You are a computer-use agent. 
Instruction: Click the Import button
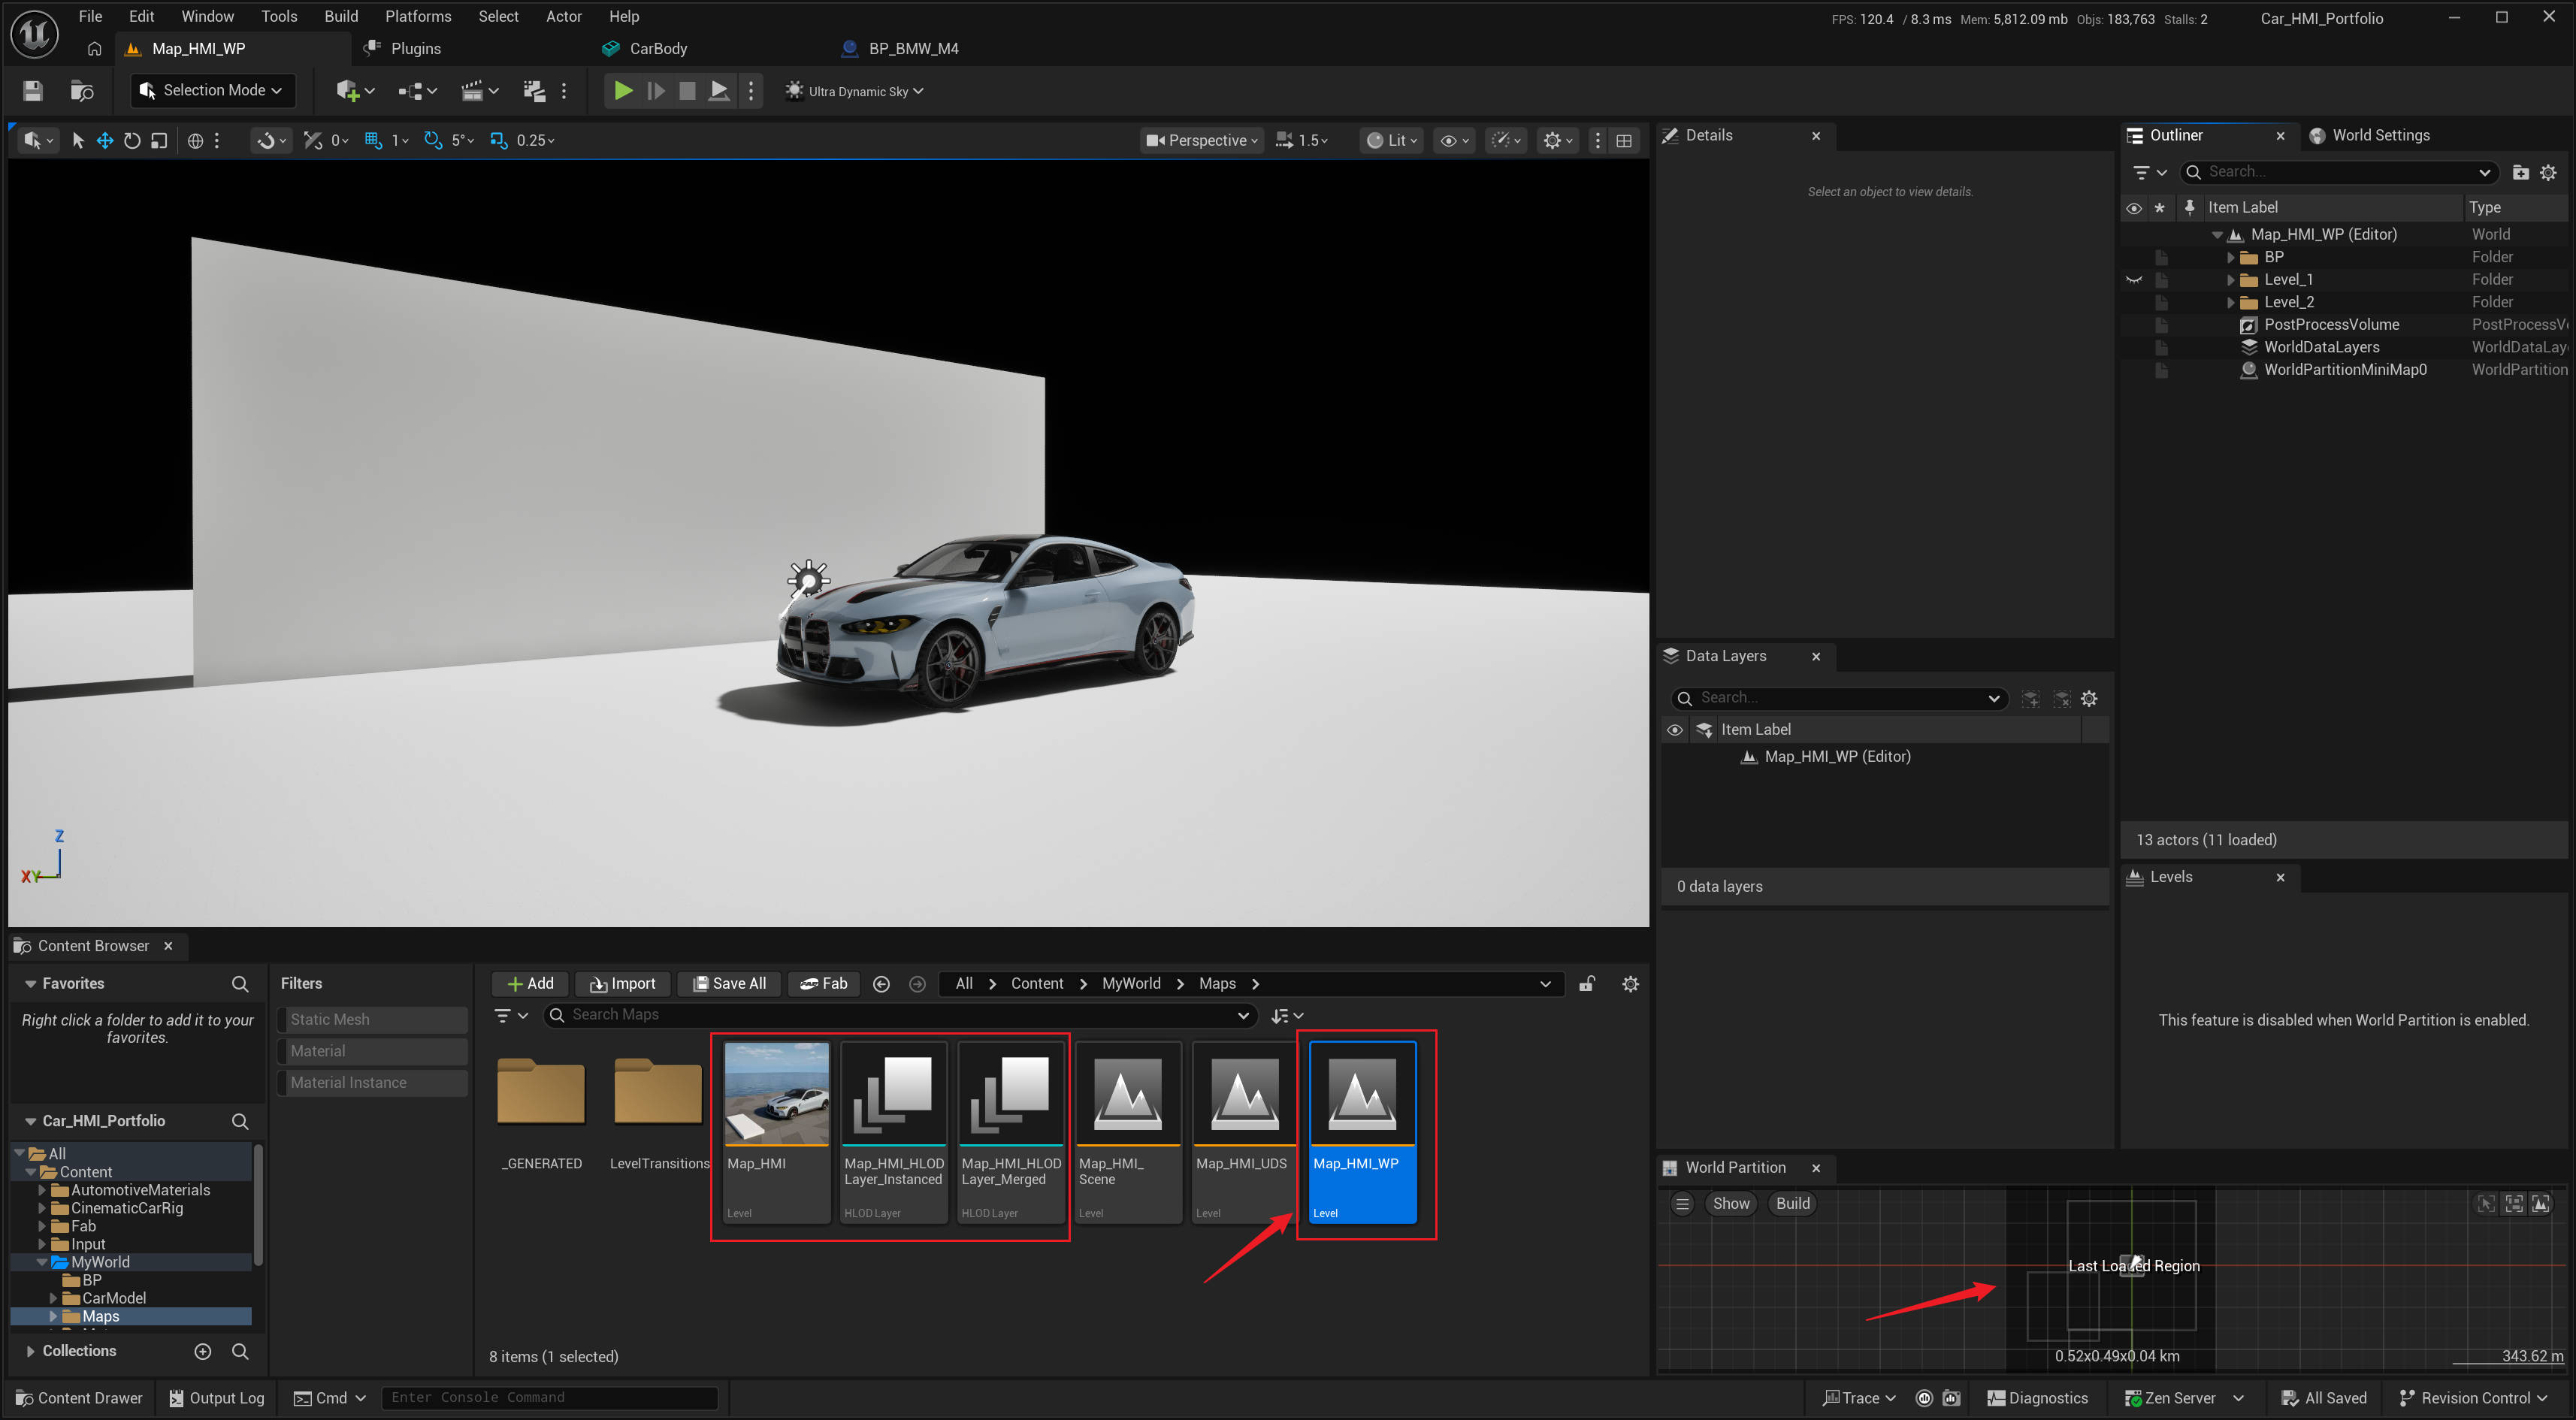[622, 984]
